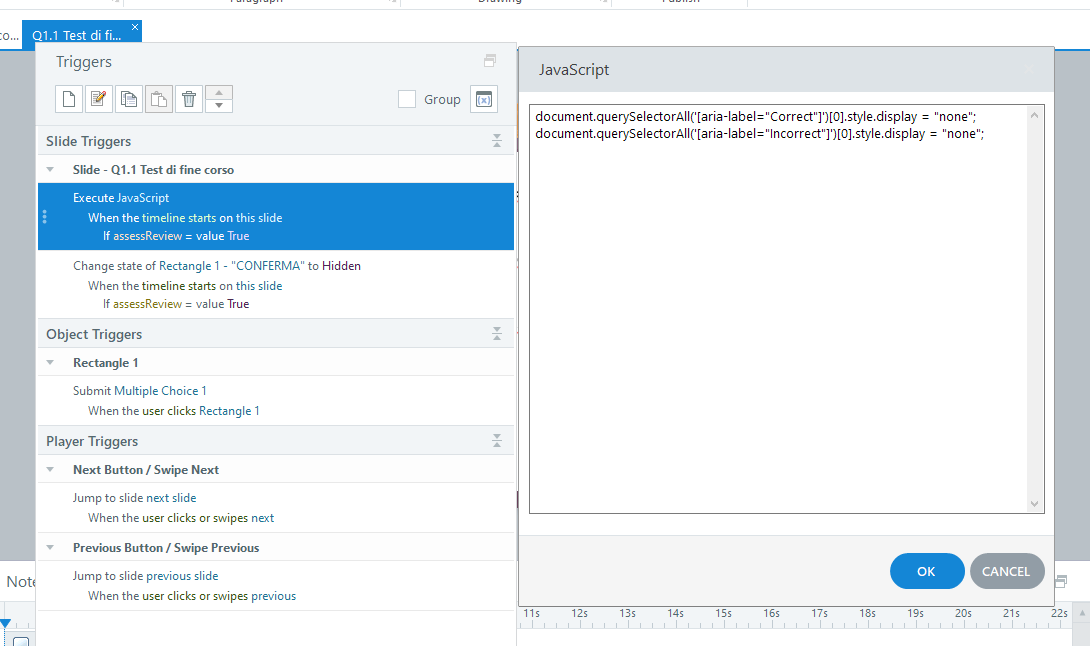This screenshot has height=646, width=1090.
Task: Collapse the Next Button / Swipe Next group
Action: click(x=50, y=470)
